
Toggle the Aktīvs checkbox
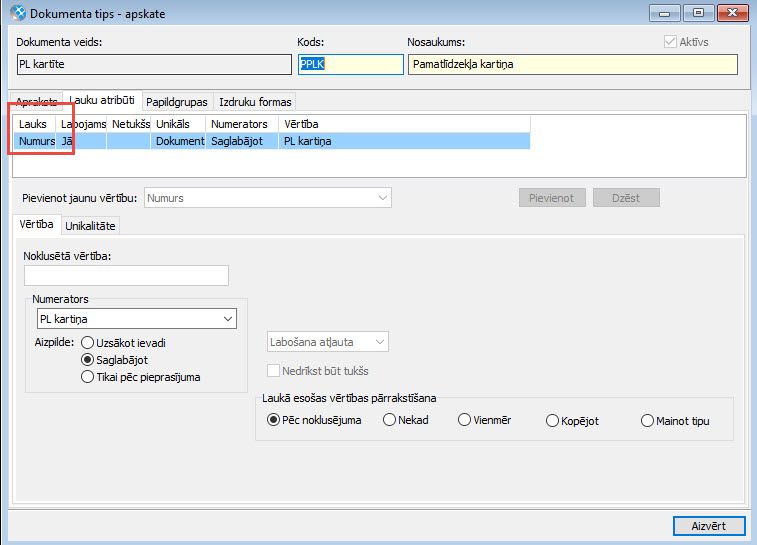[670, 42]
